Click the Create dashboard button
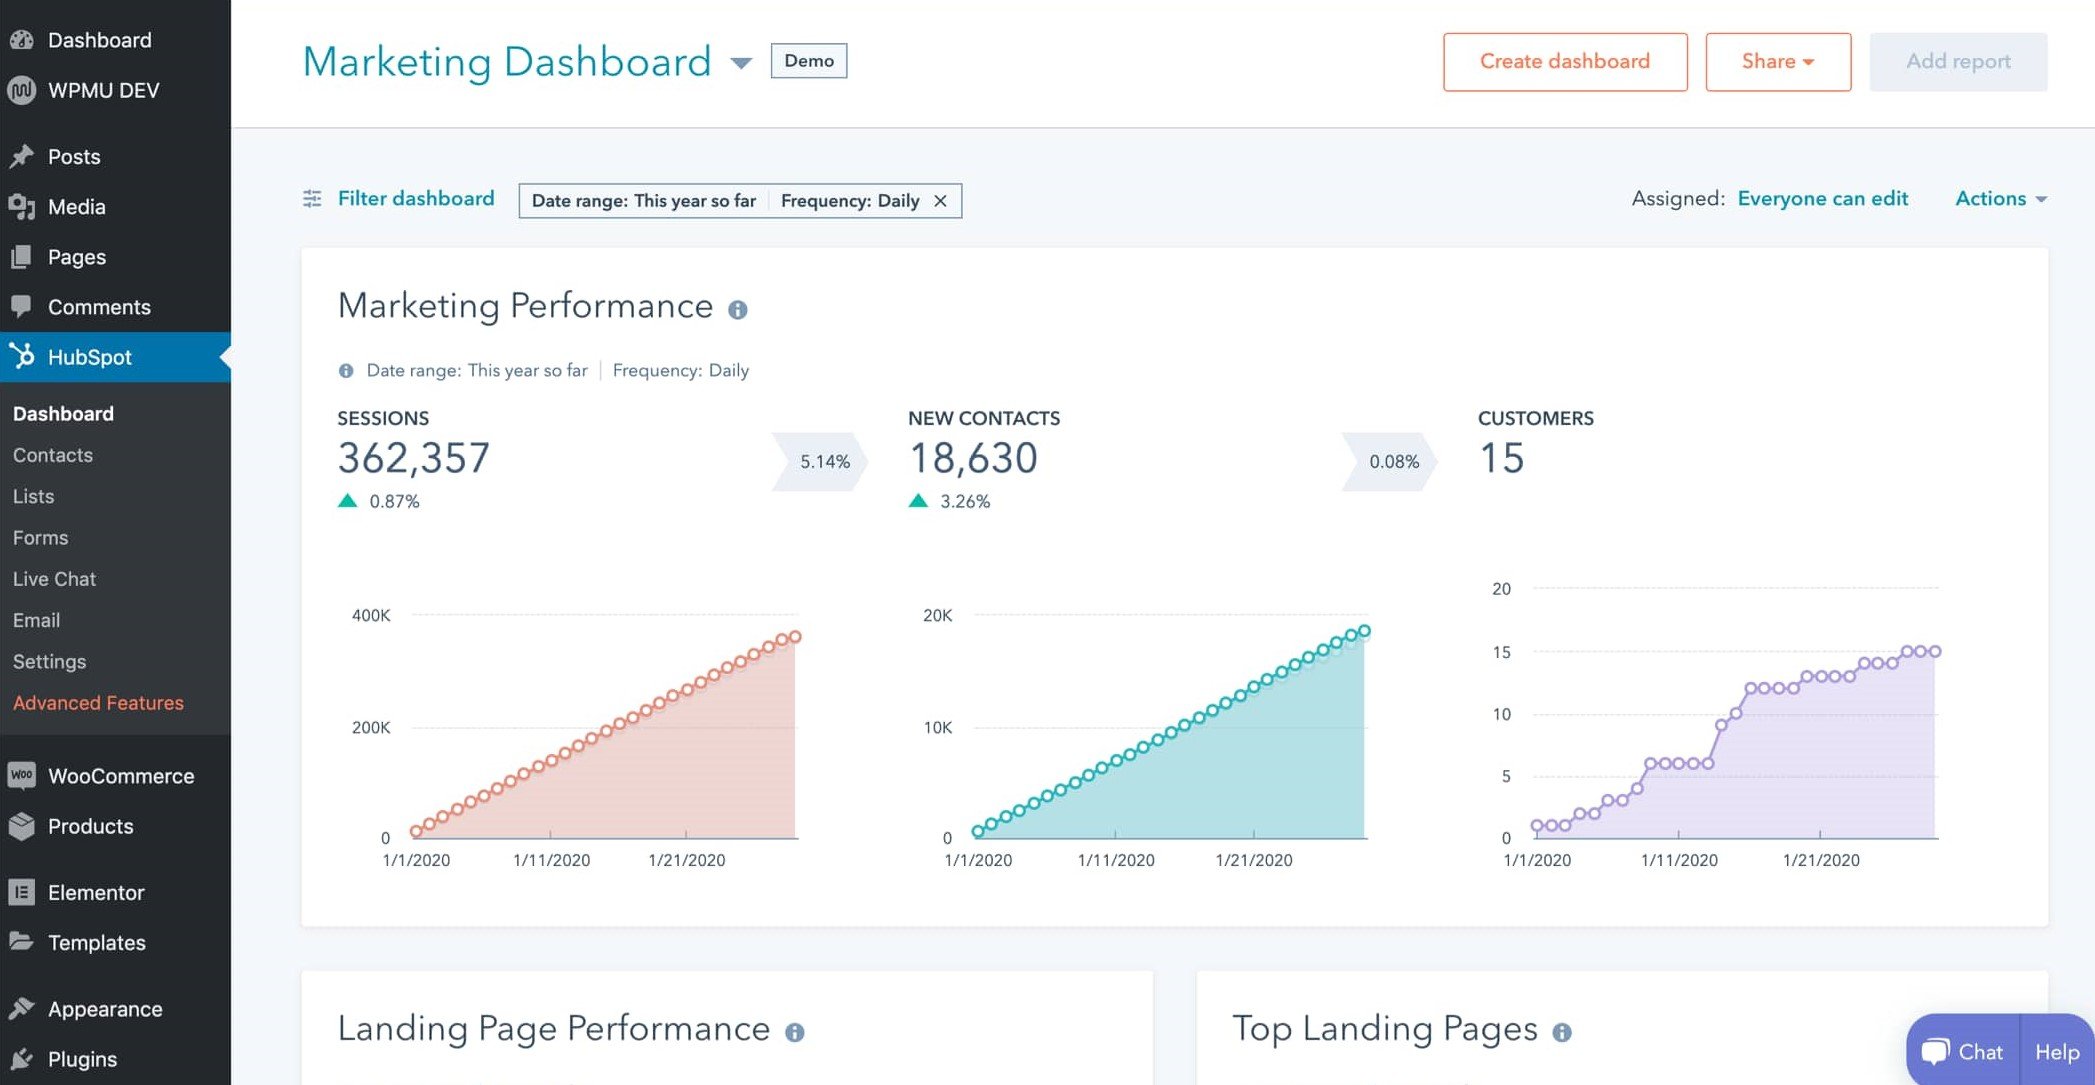2095x1085 pixels. tap(1564, 62)
